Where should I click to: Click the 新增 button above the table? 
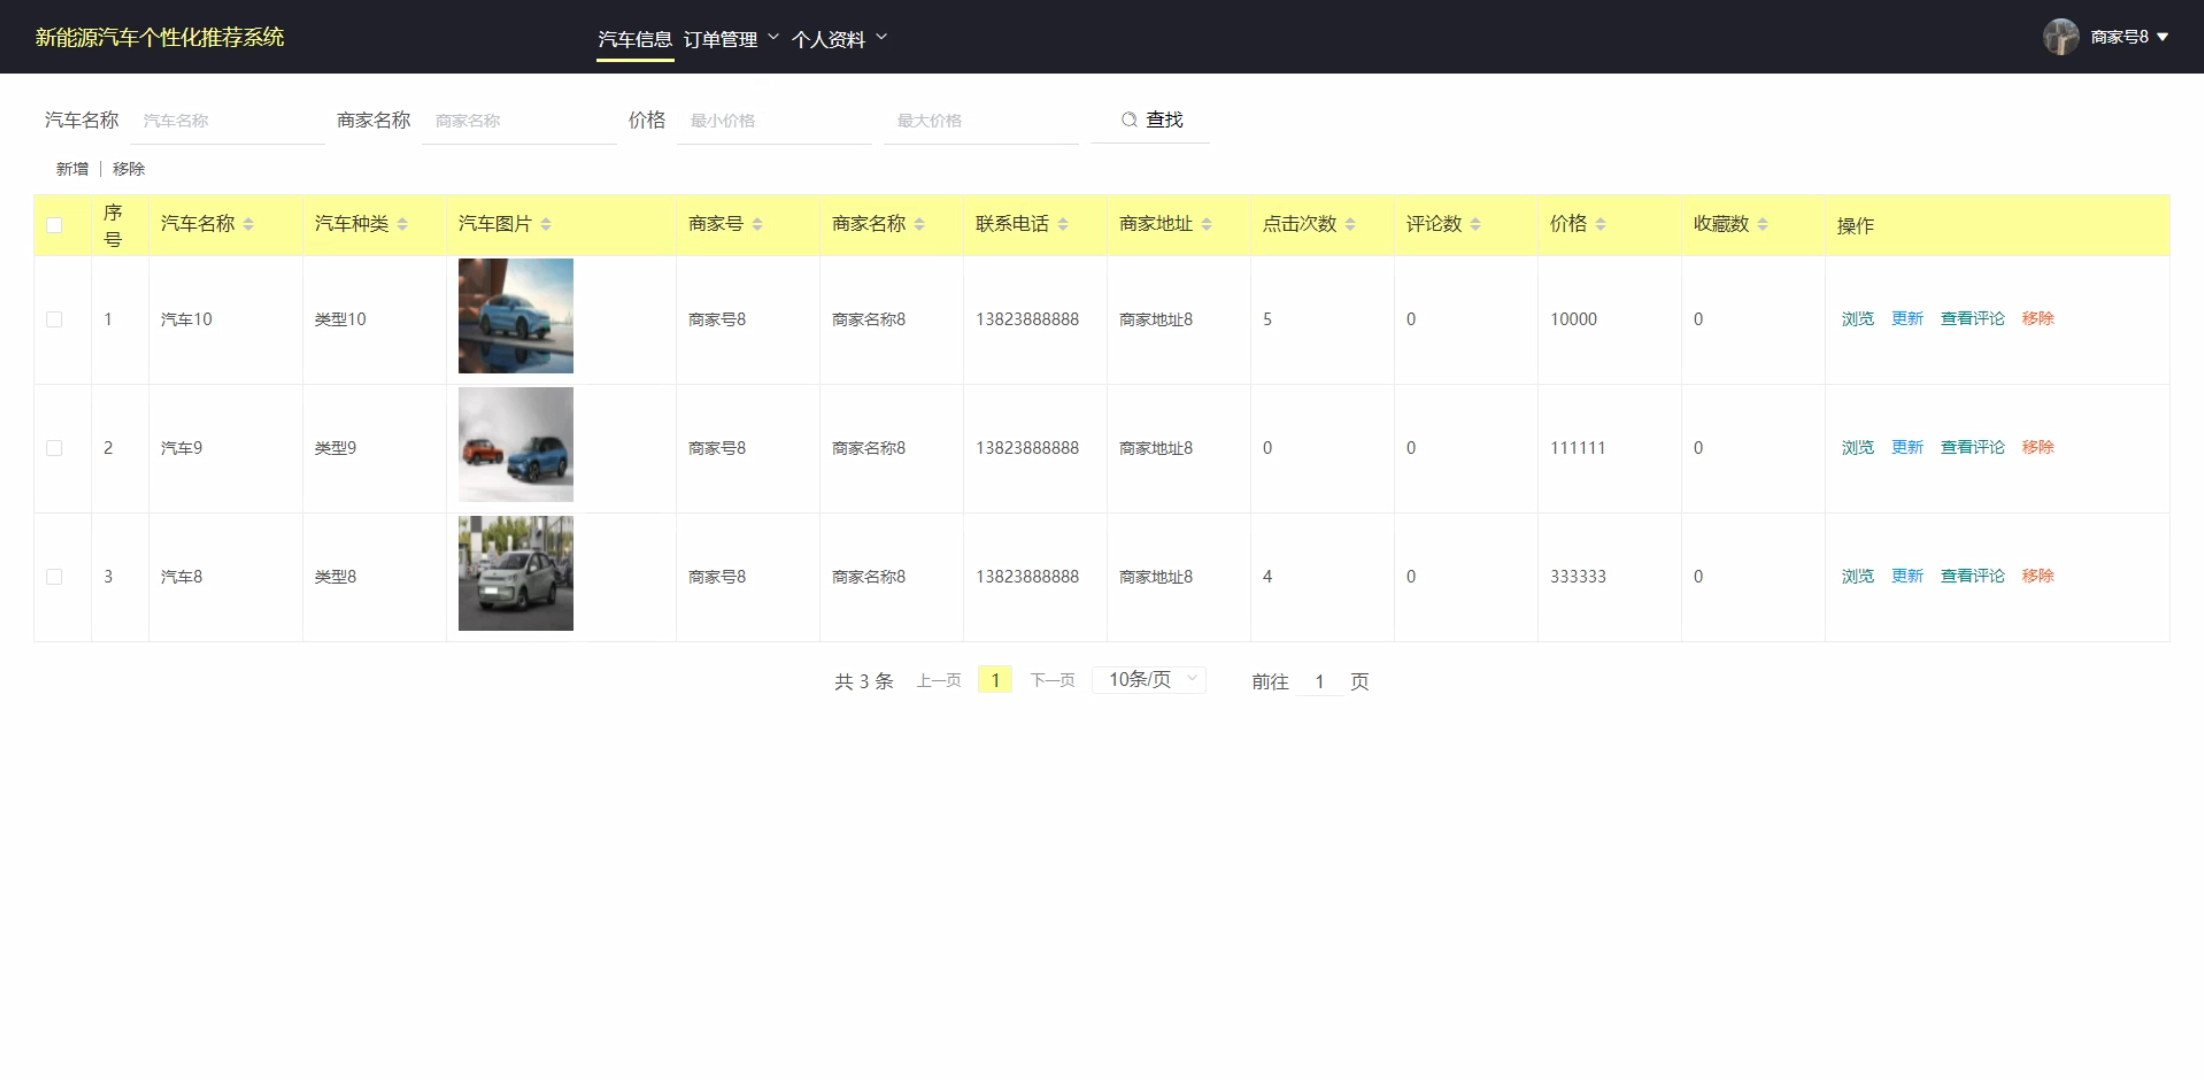point(72,169)
